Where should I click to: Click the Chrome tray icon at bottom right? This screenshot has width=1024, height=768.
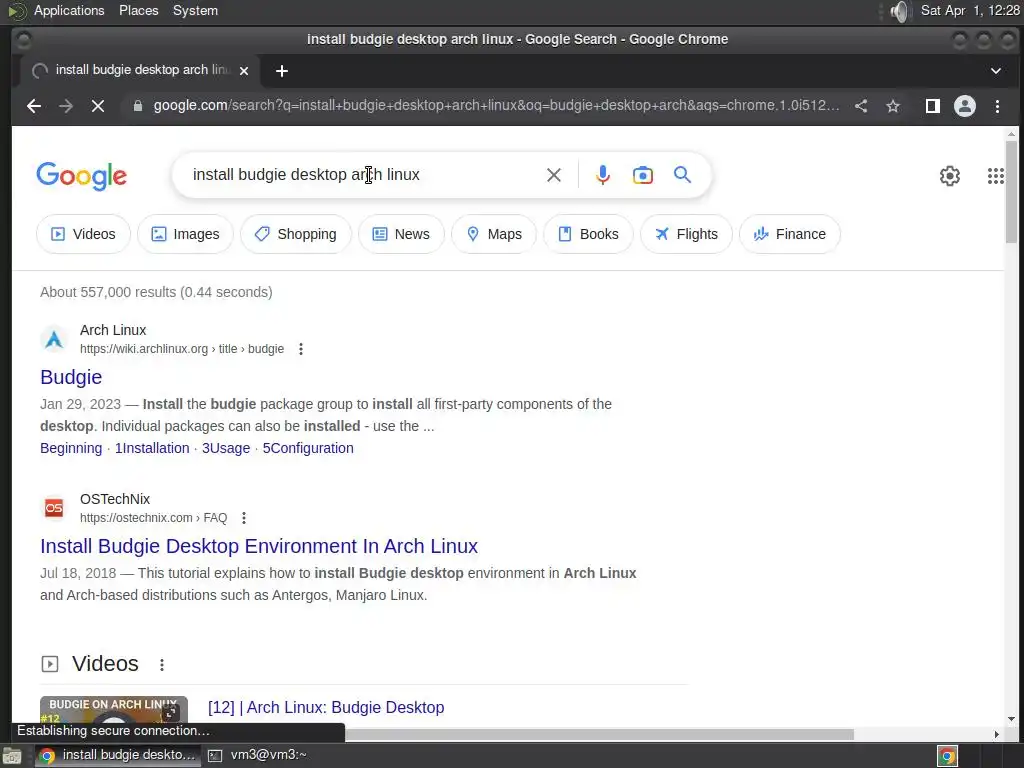click(947, 756)
